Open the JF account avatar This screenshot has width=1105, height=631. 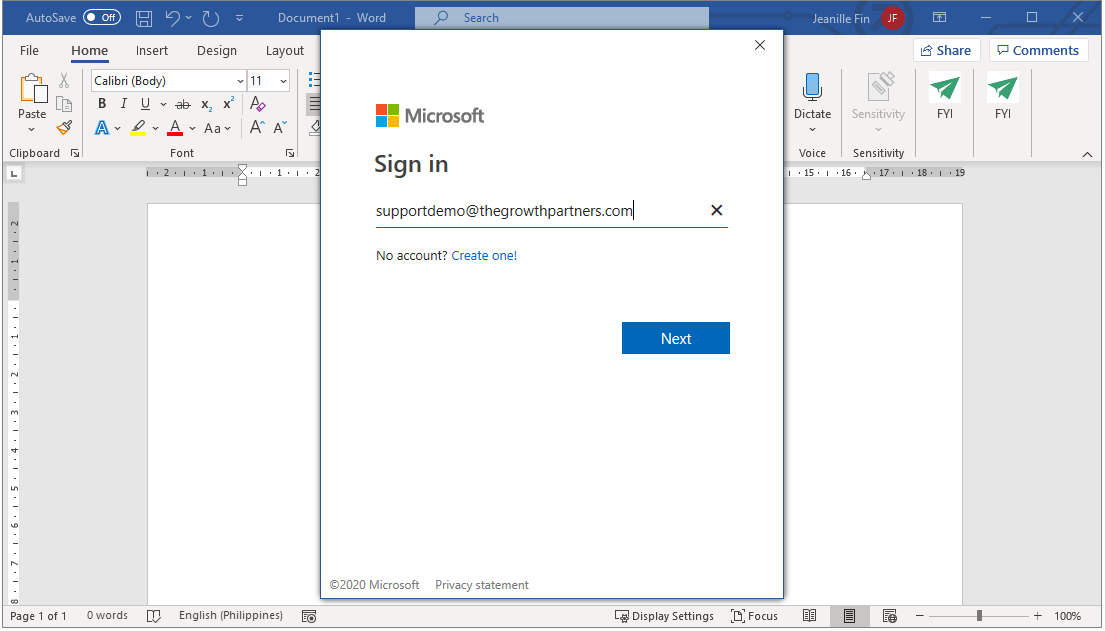[892, 18]
